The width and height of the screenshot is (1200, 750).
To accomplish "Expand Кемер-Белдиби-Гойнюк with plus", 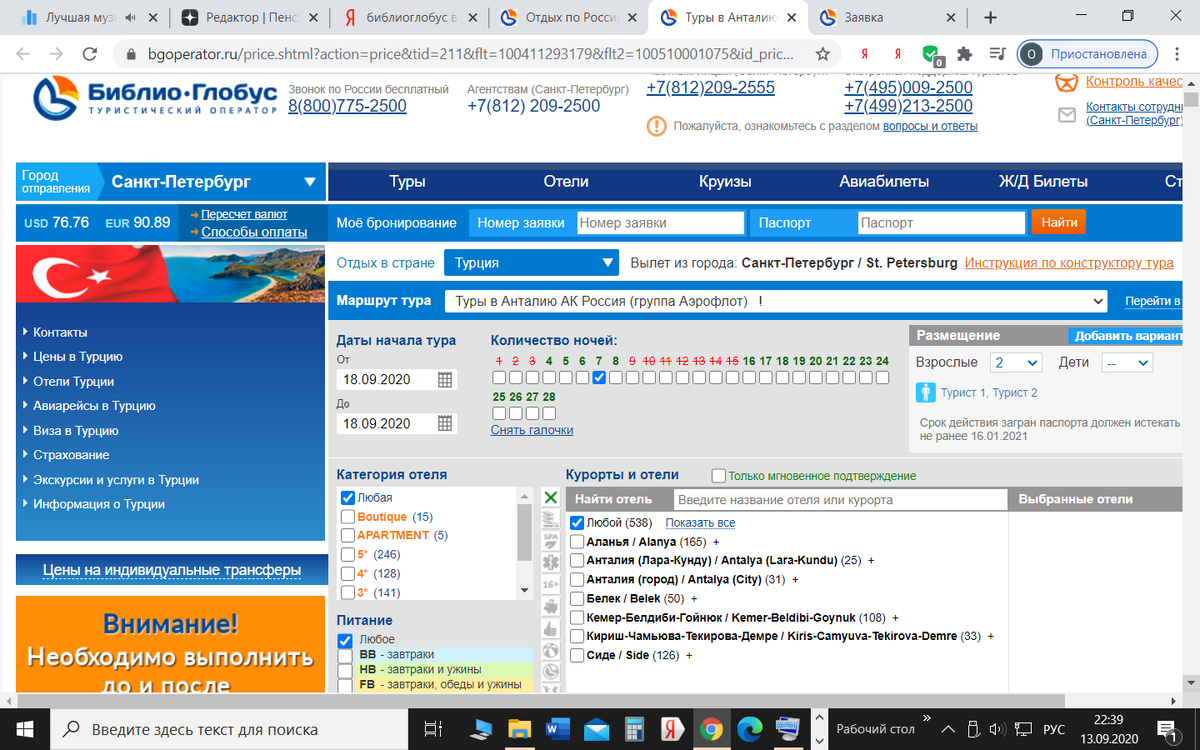I will click(x=896, y=617).
